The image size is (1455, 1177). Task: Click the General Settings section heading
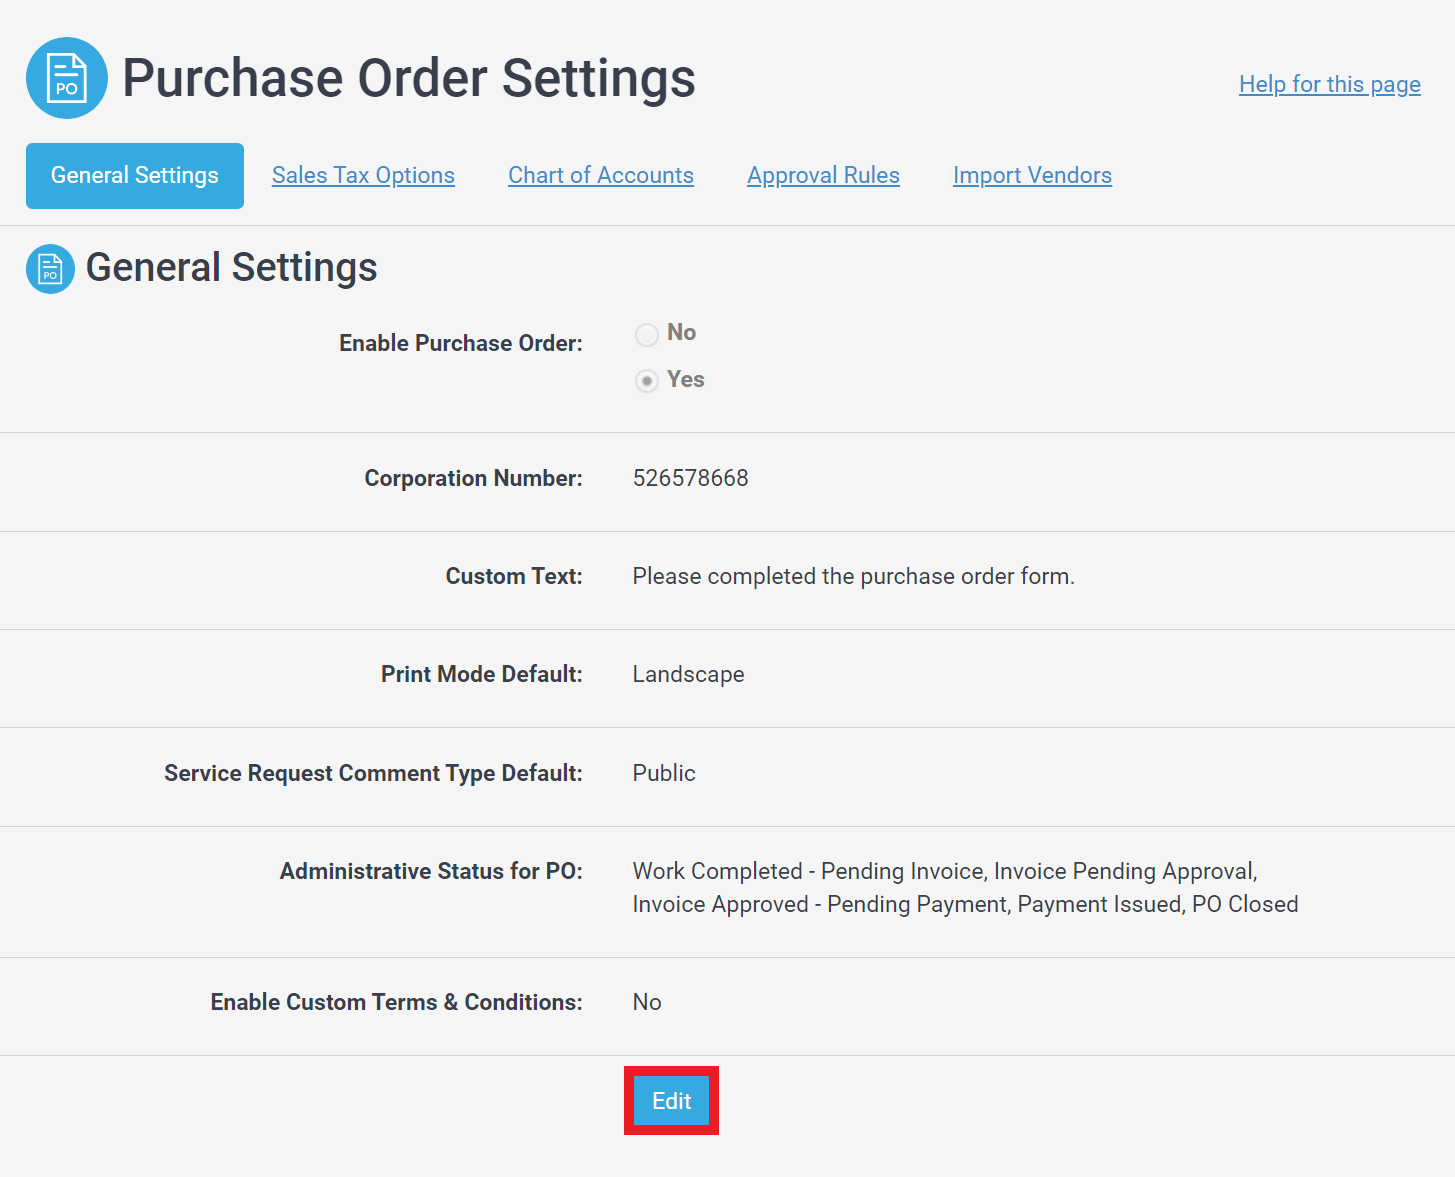point(232,268)
